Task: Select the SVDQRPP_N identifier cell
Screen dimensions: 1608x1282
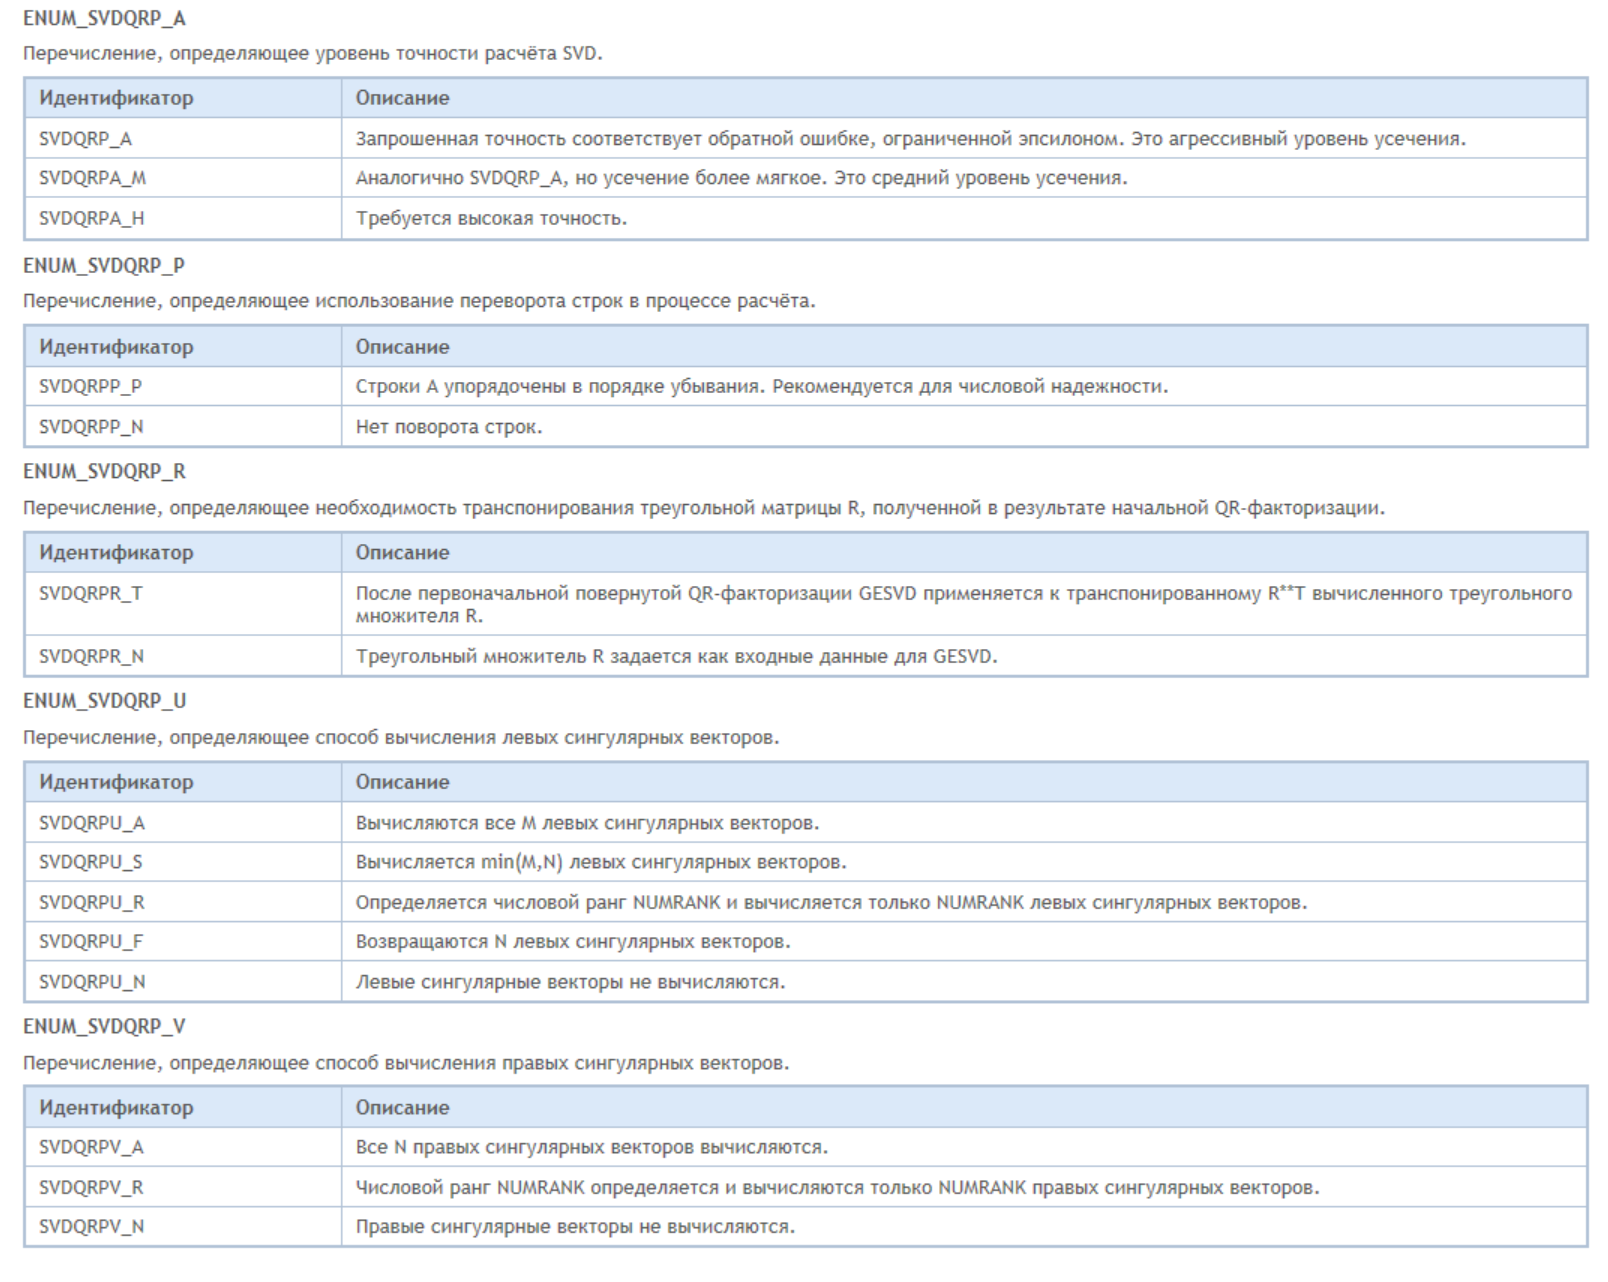Action: (x=183, y=426)
